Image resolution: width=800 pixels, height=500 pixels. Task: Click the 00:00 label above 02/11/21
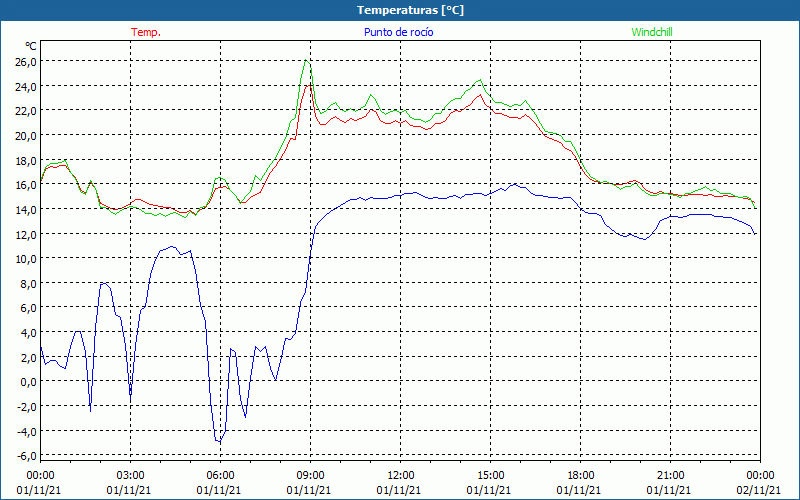tap(760, 476)
